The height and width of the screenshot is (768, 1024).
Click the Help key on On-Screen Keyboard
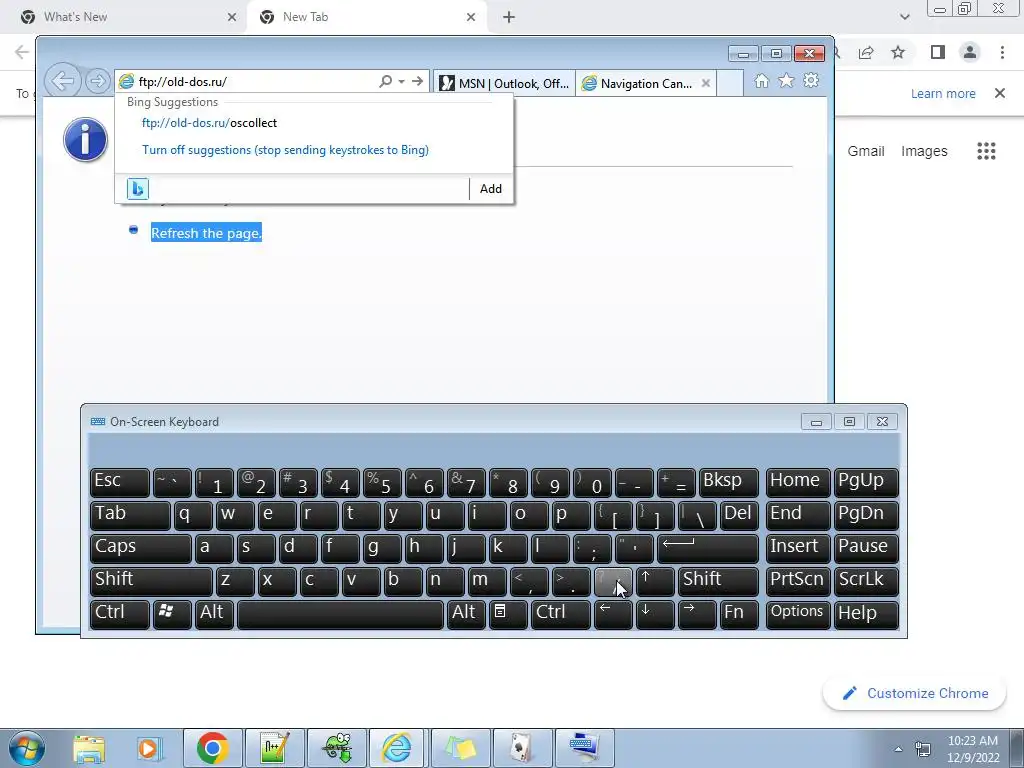pyautogui.click(x=867, y=615)
